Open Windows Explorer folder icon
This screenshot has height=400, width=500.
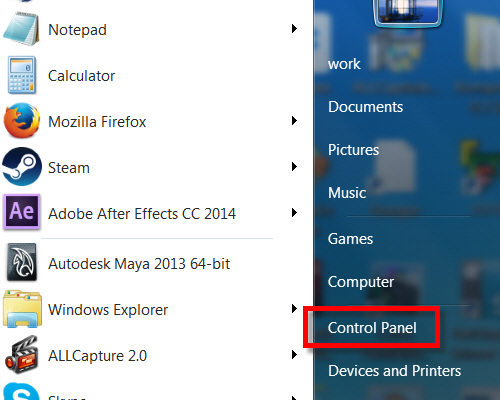pyautogui.click(x=22, y=309)
